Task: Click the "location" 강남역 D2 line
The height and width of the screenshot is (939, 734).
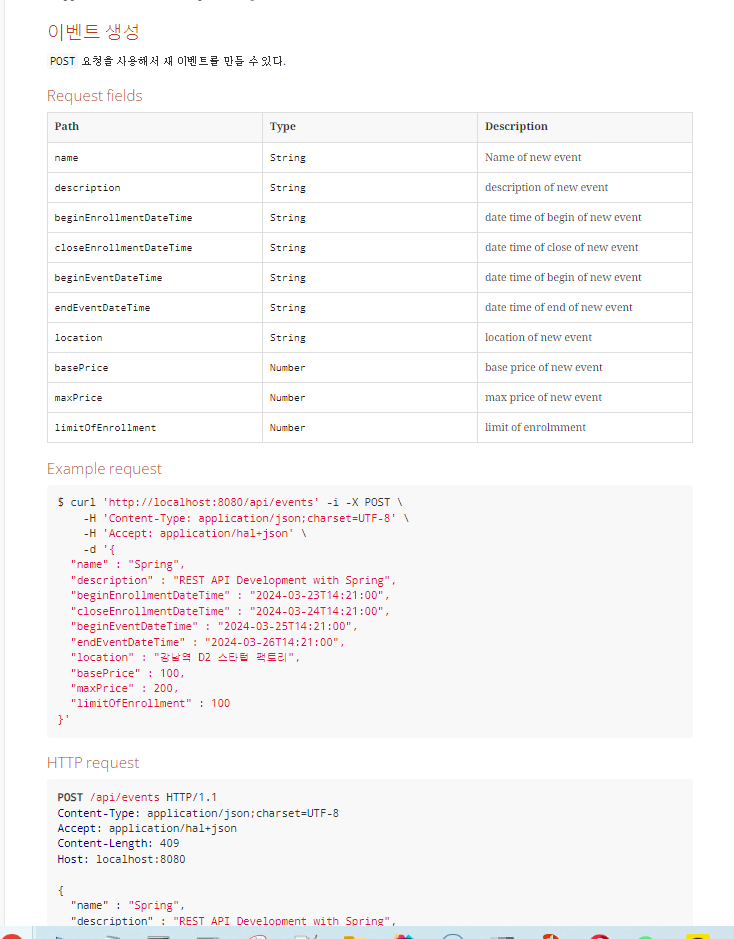Action: 185,657
